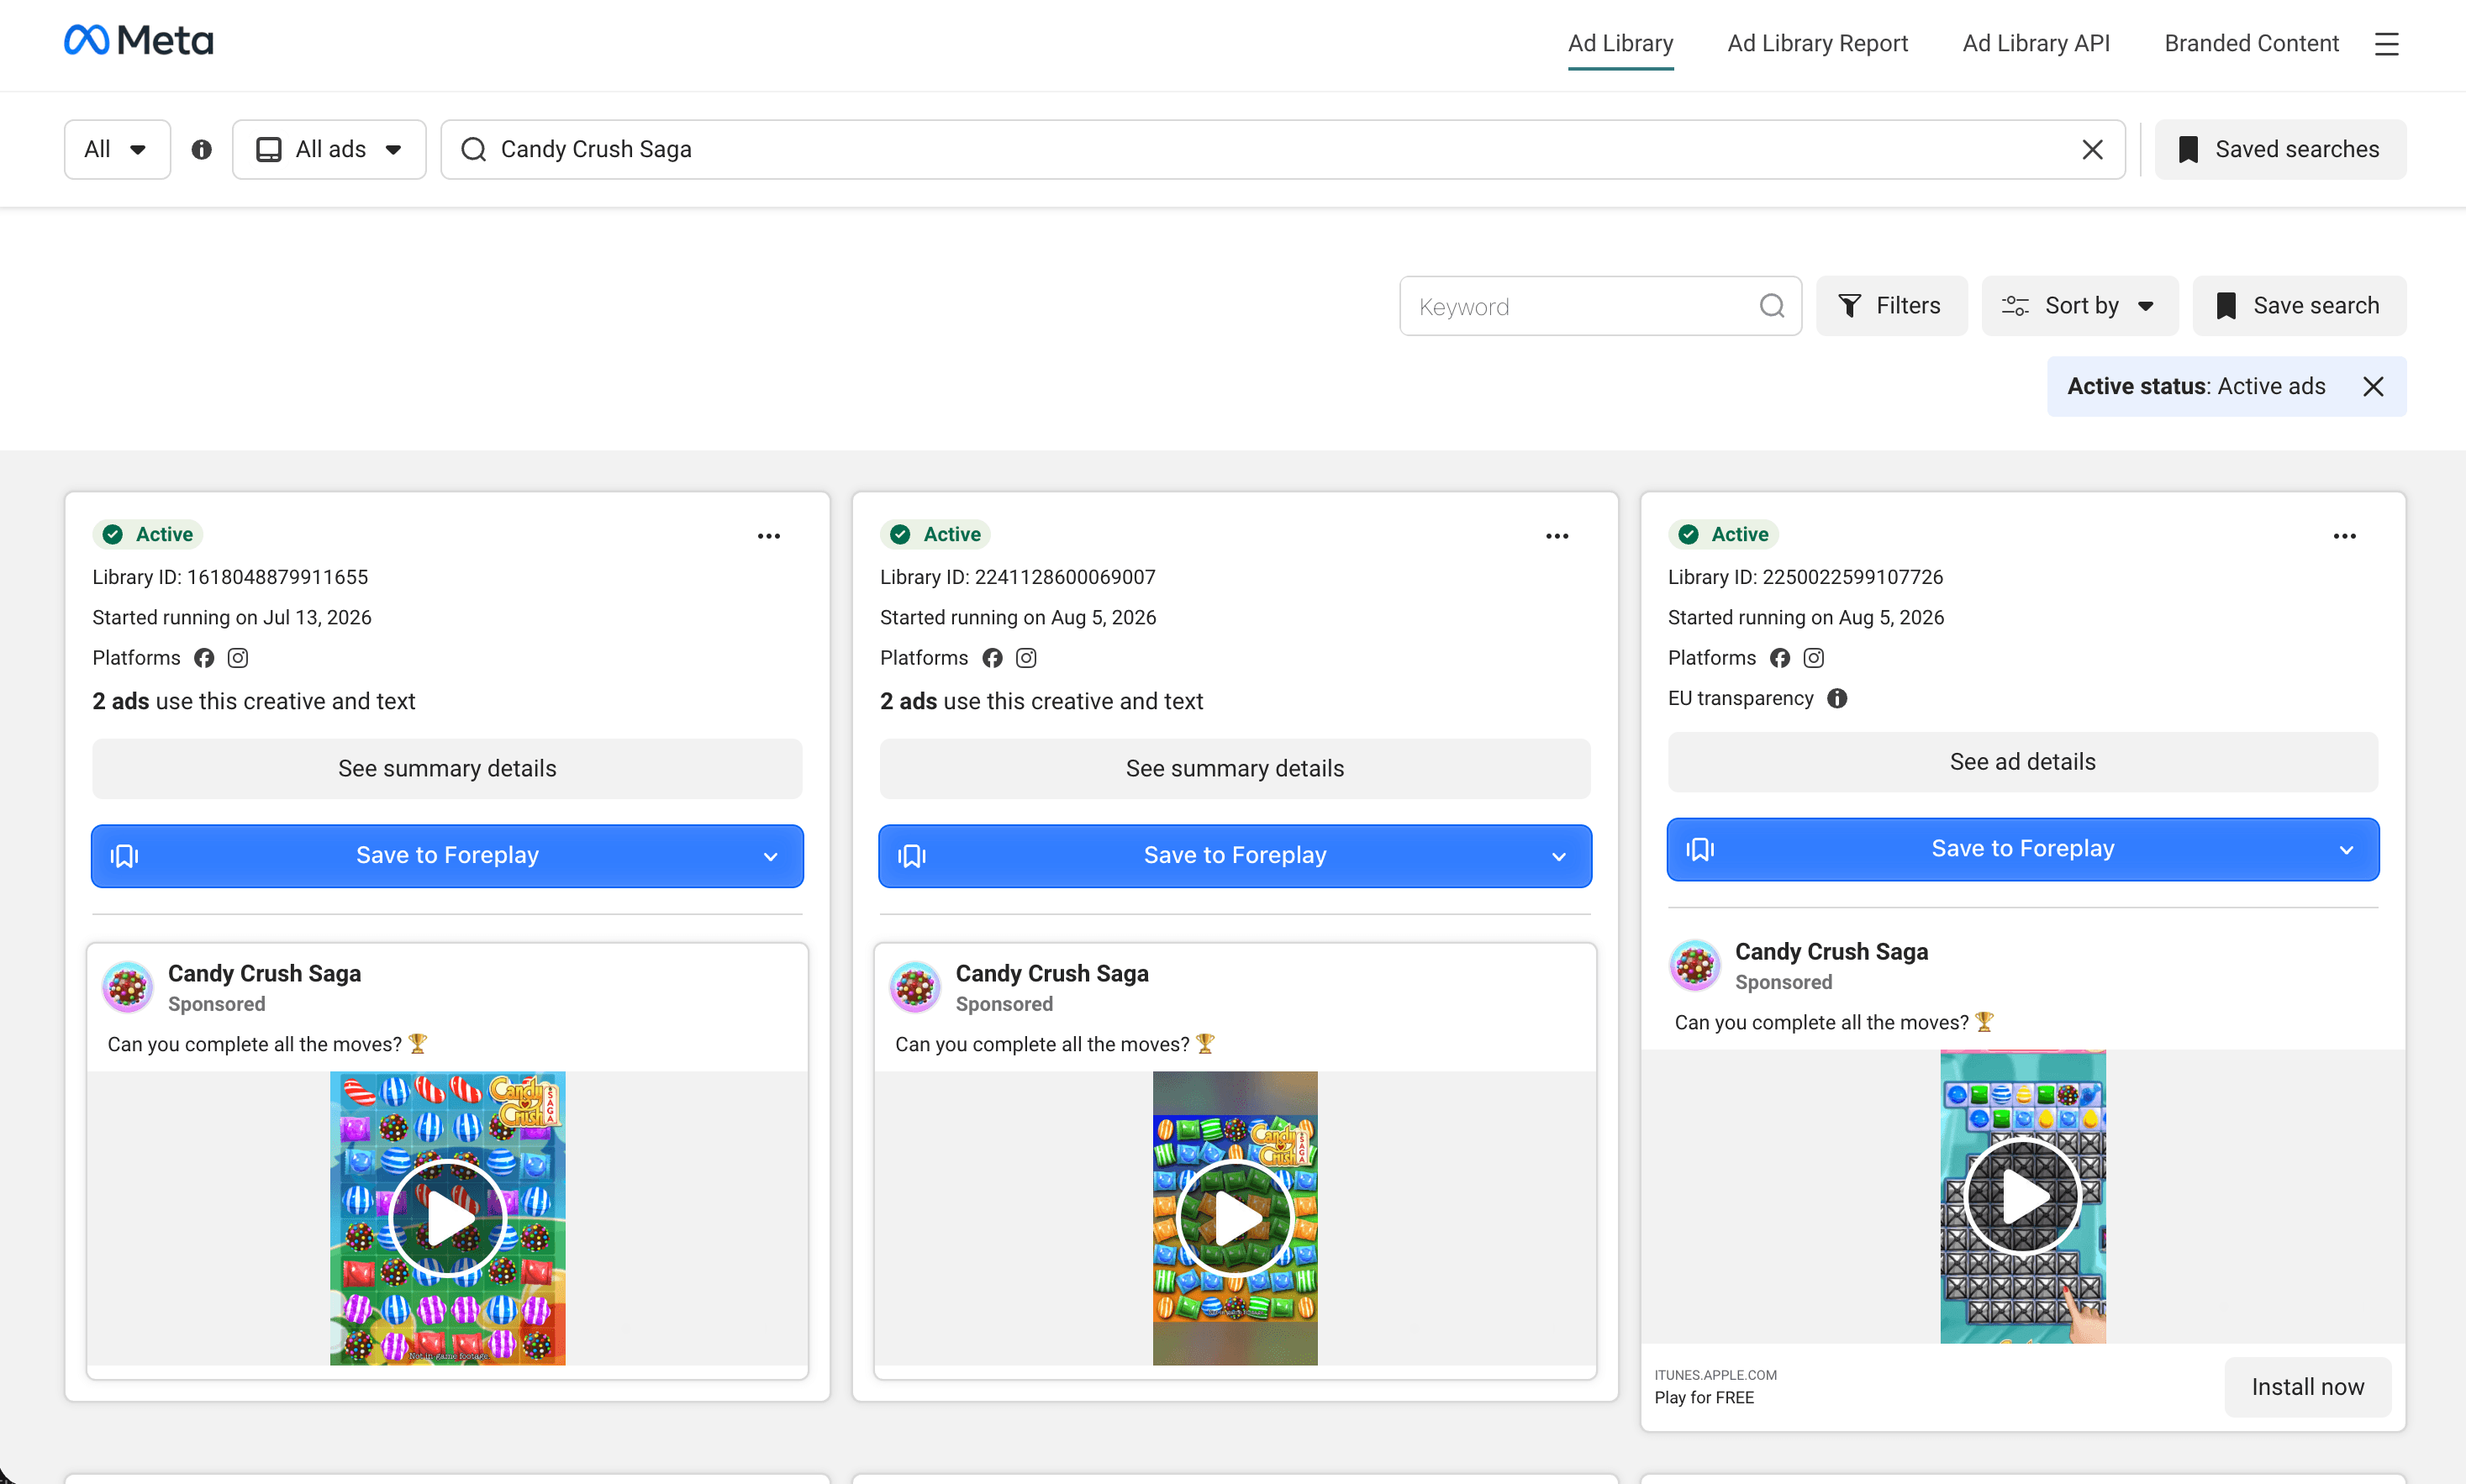
Task: Click the EU transparency info icon
Action: click(1837, 698)
